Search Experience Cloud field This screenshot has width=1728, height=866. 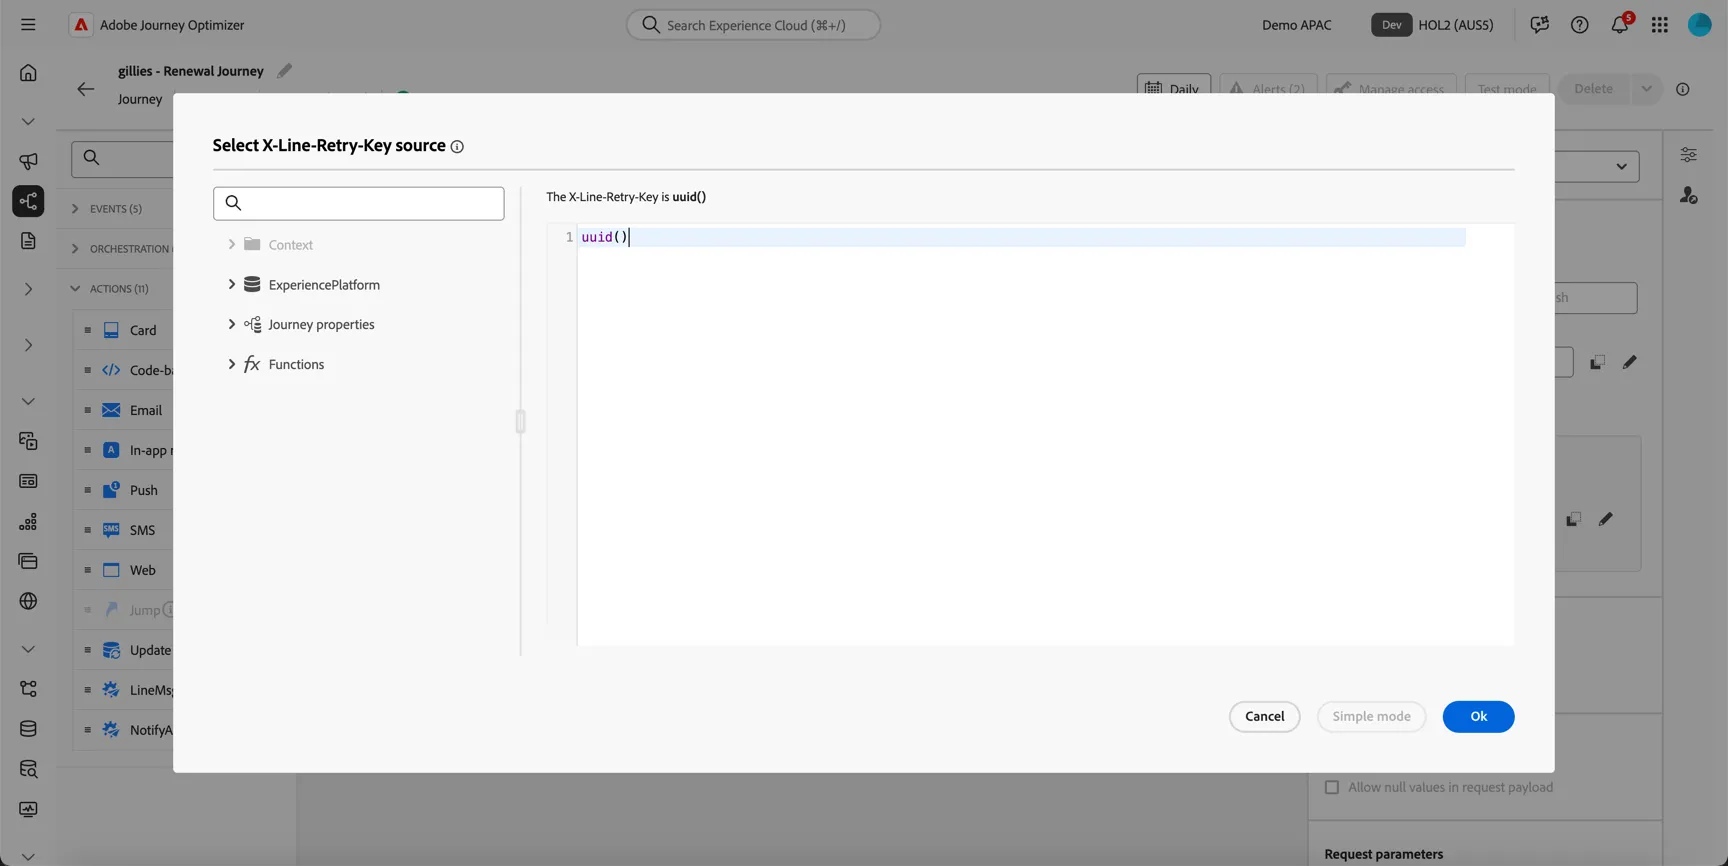pos(753,25)
